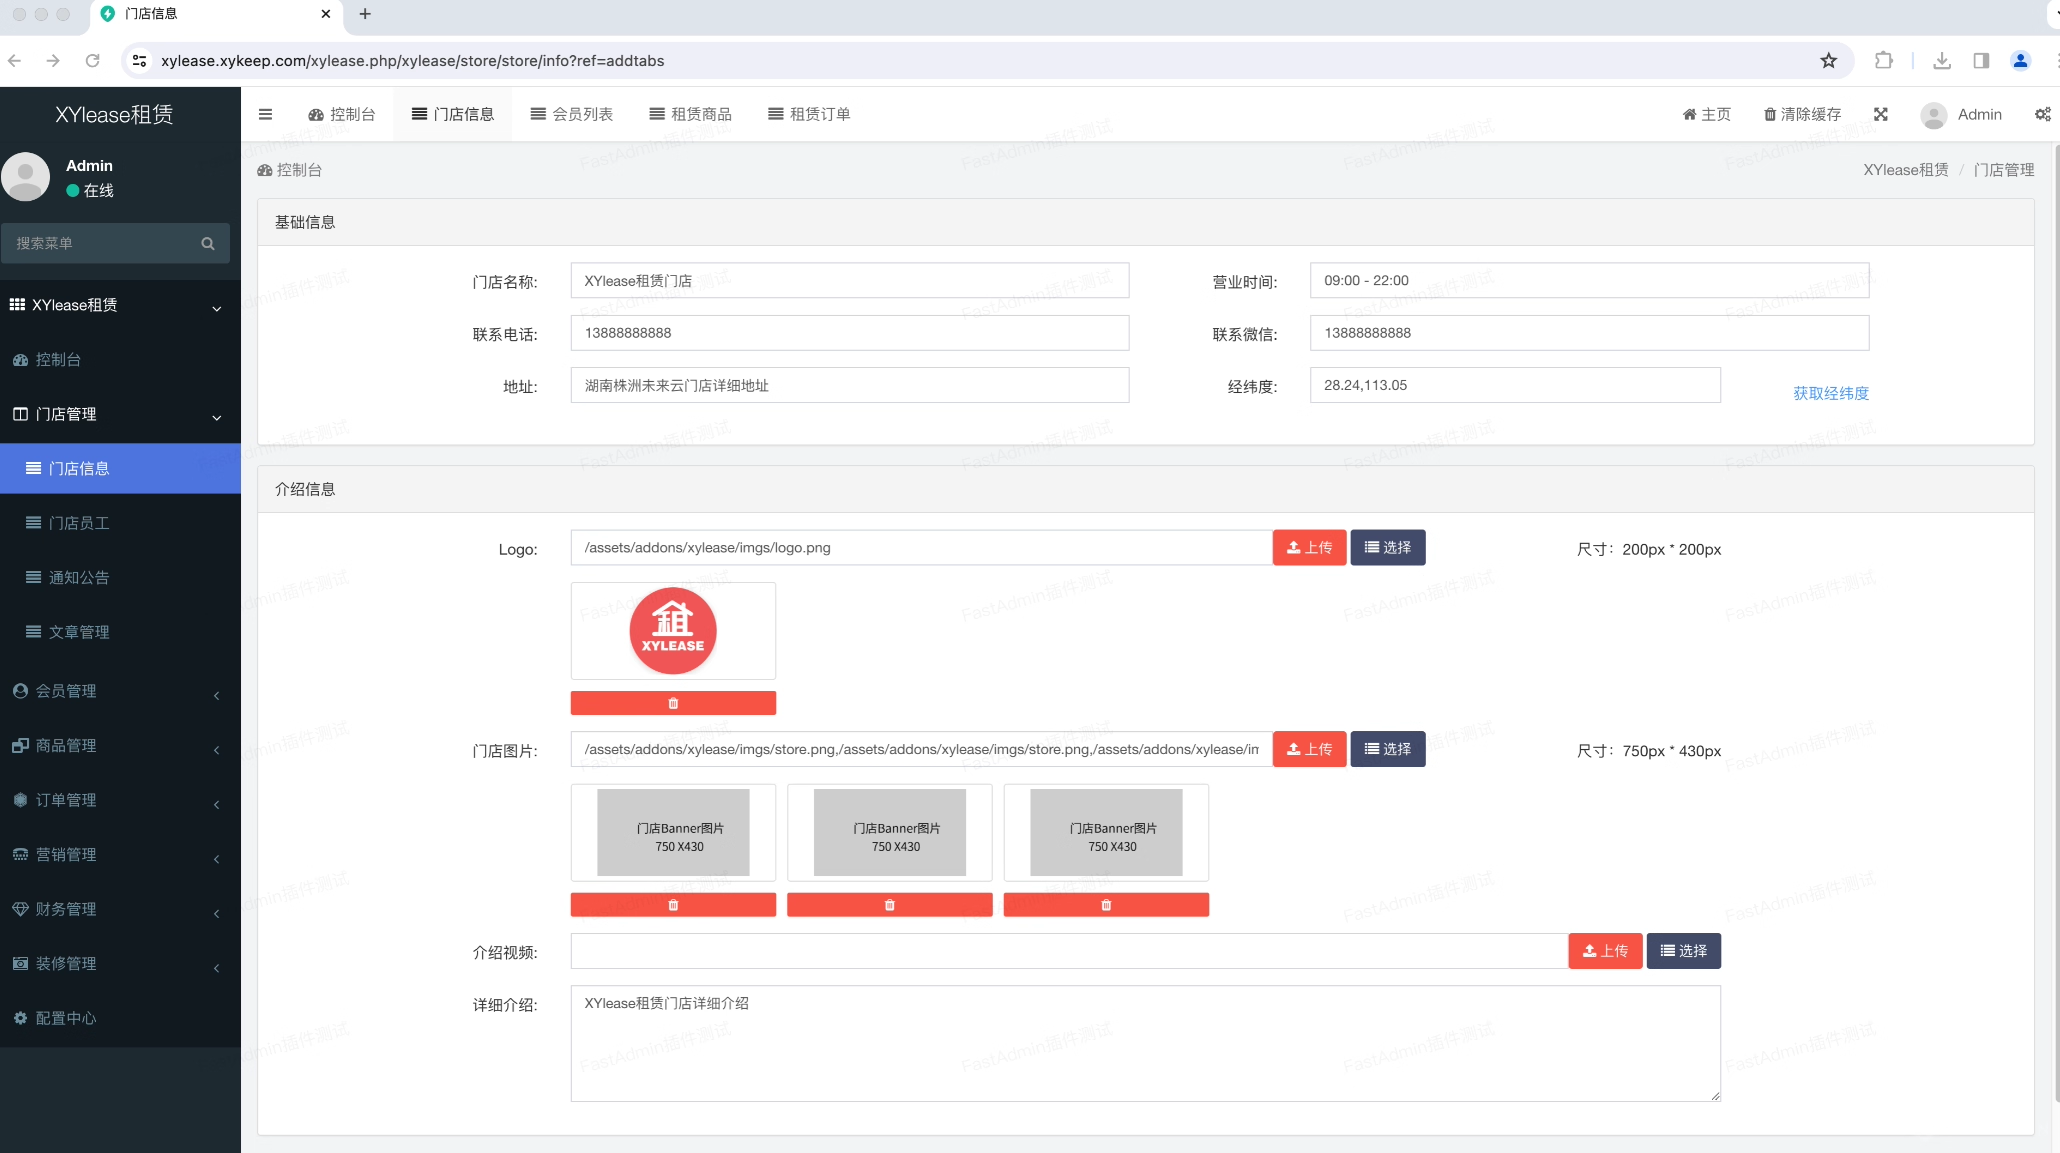Image resolution: width=2060 pixels, height=1153 pixels.
Task: Switch to the 租赁订单 tab
Action: pyautogui.click(x=809, y=114)
